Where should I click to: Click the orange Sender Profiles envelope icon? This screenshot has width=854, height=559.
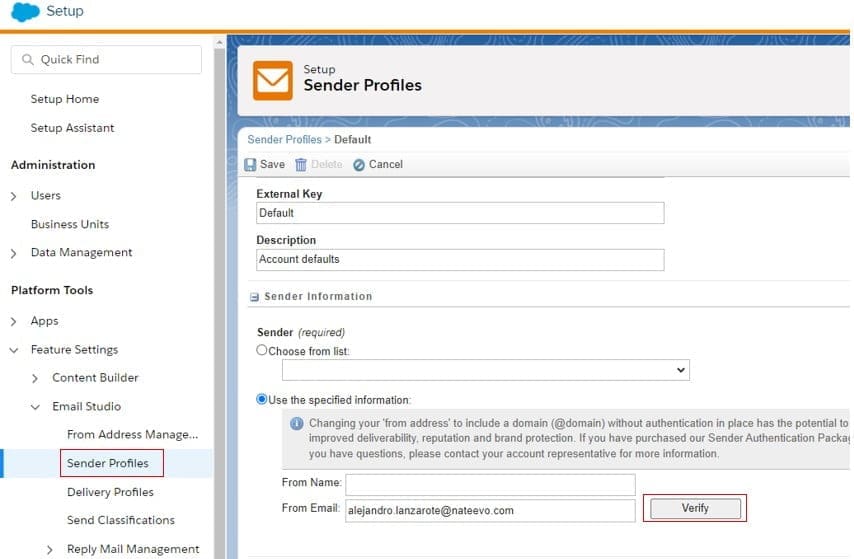(272, 80)
